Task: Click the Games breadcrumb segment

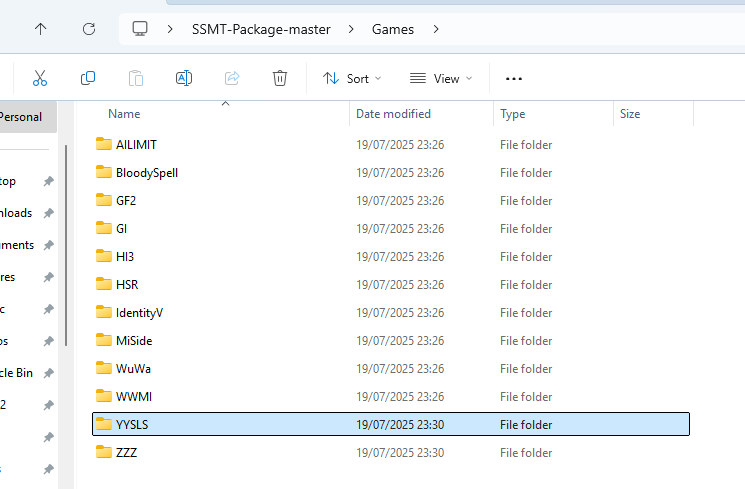Action: click(x=393, y=29)
